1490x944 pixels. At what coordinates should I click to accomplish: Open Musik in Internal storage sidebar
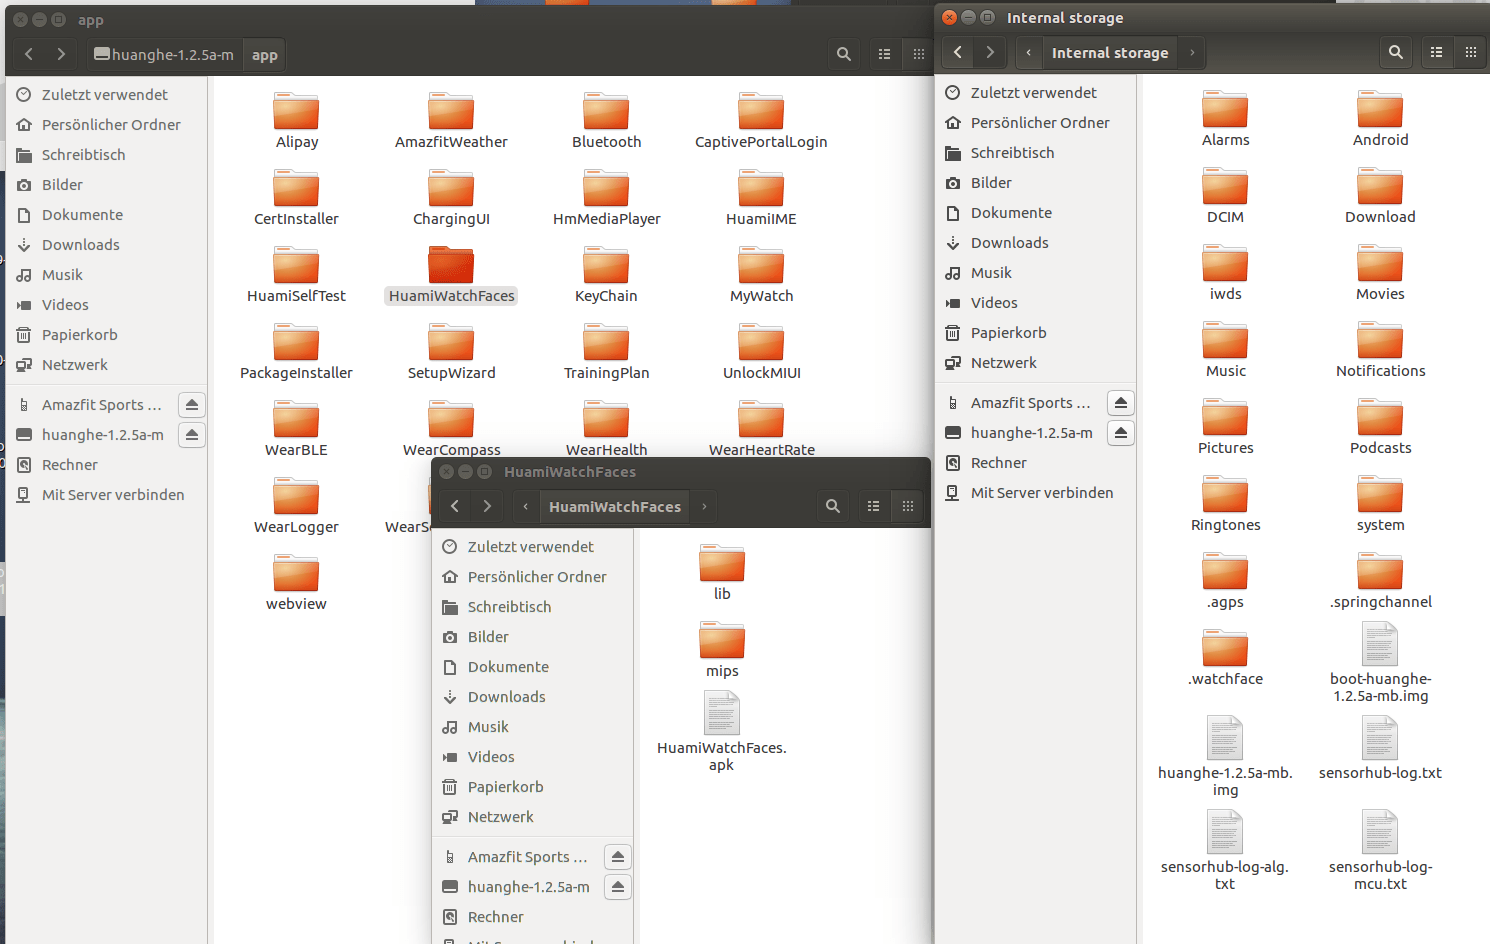tap(1036, 273)
